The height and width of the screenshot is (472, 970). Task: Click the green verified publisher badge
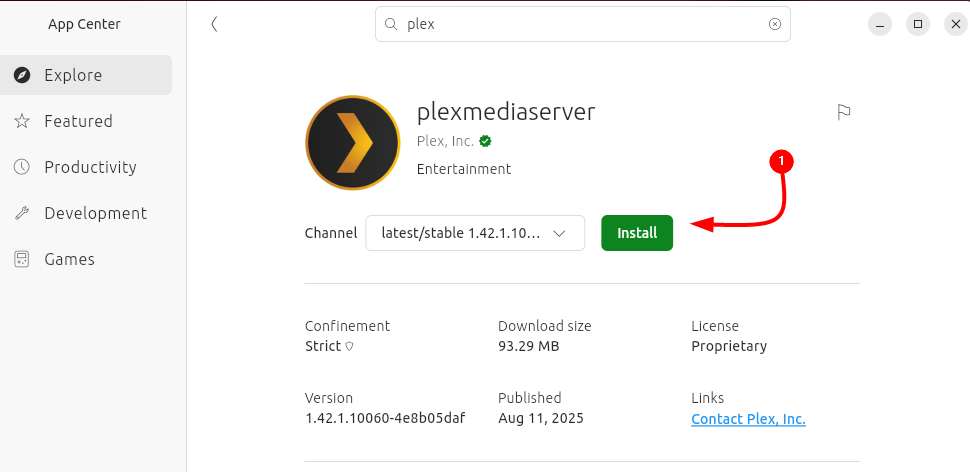tap(485, 141)
